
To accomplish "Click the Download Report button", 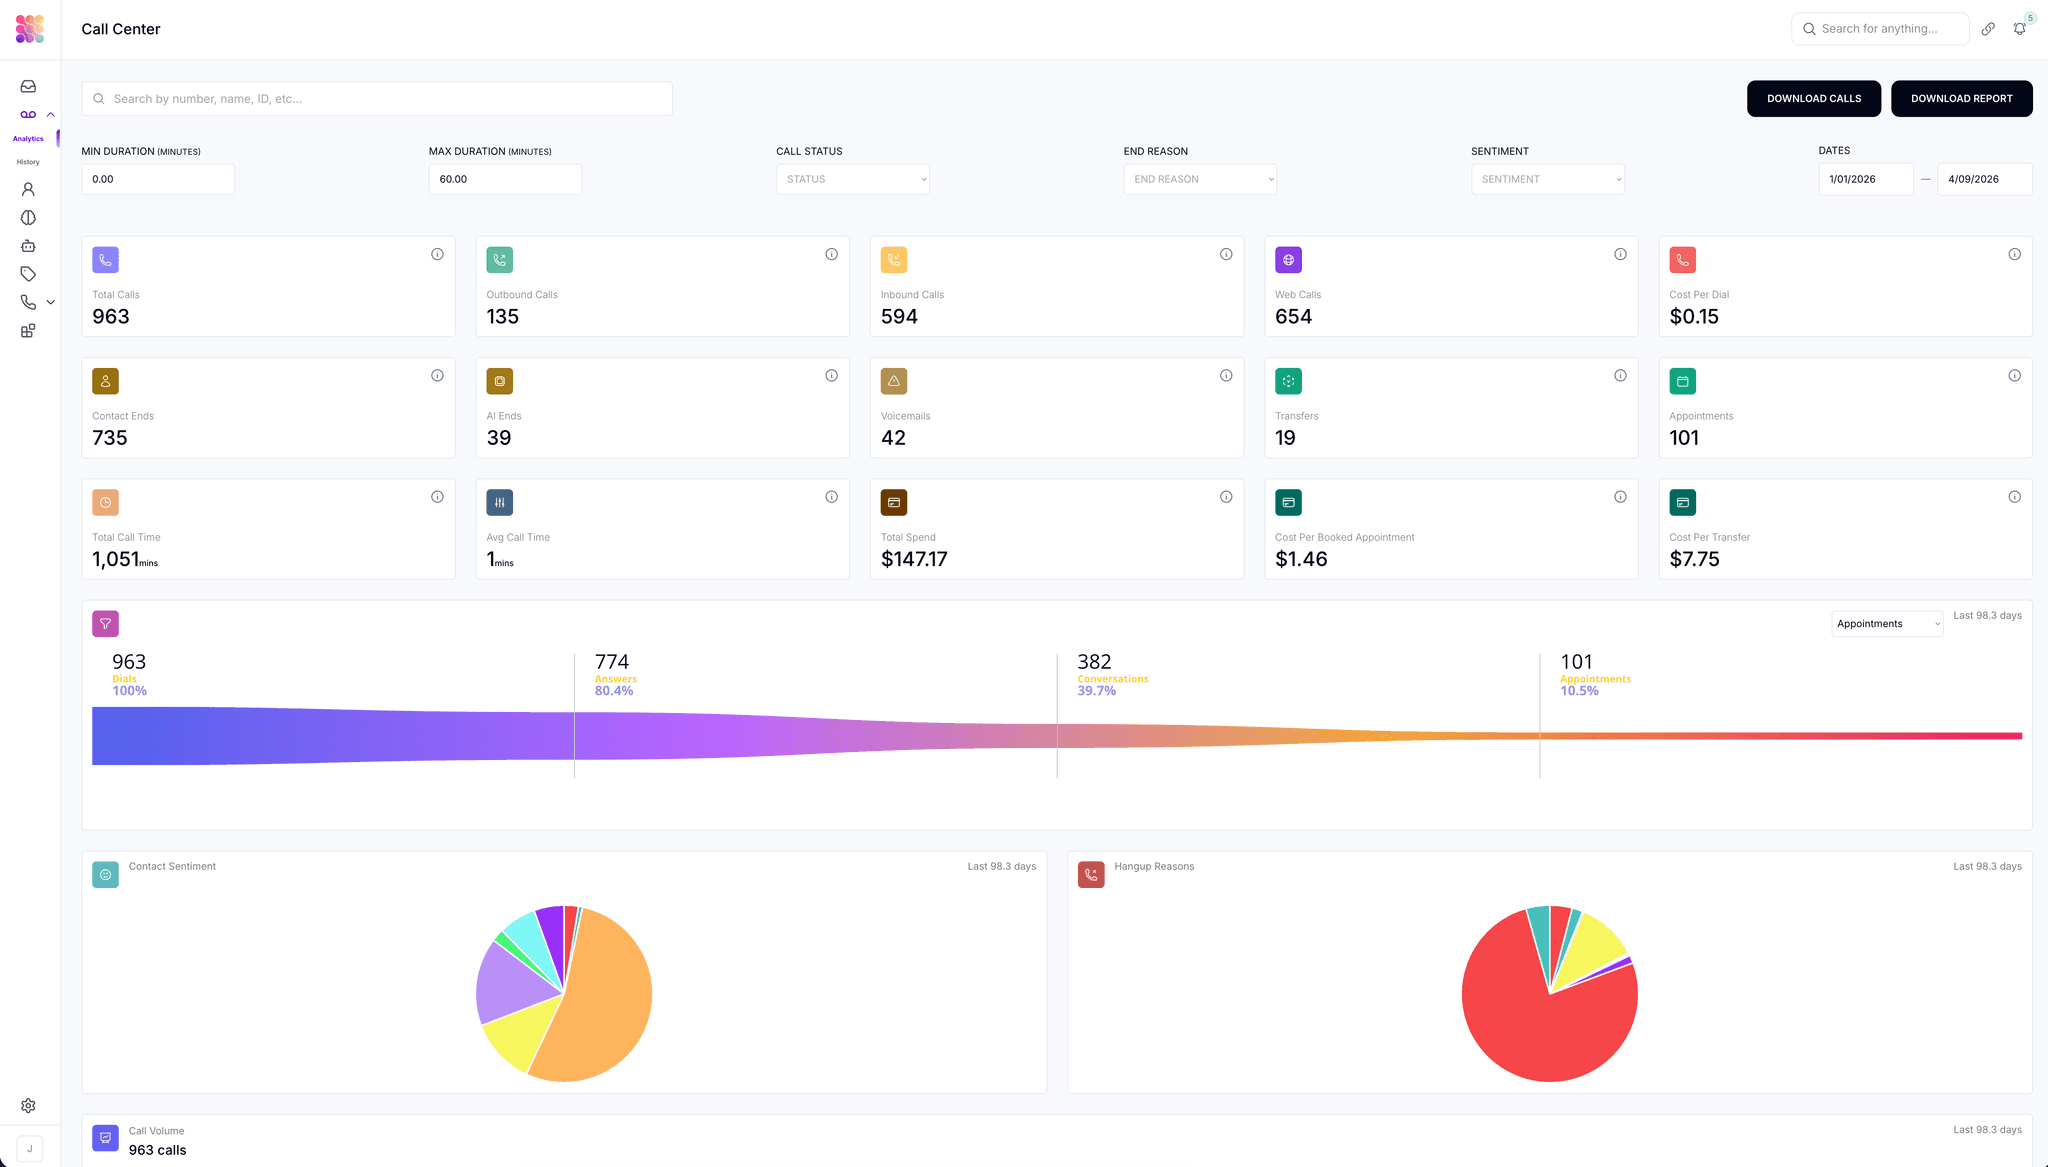I will coord(1961,98).
